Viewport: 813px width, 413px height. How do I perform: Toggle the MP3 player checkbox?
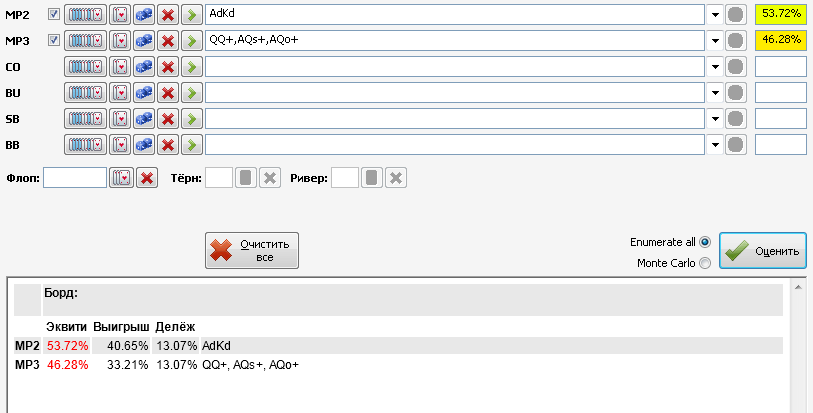(x=53, y=40)
